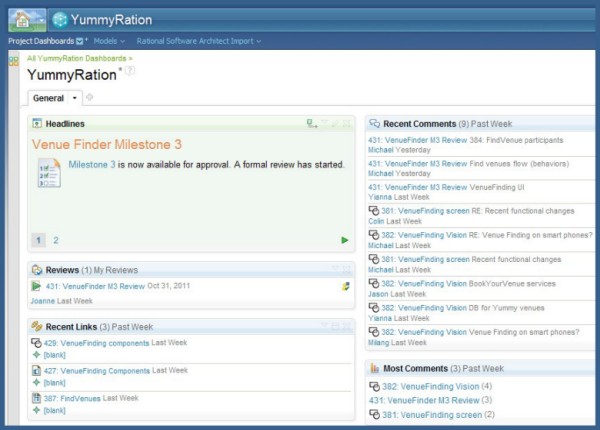The image size is (600, 430).
Task: Click artifact icon next to 427 entry
Action: click(36, 370)
